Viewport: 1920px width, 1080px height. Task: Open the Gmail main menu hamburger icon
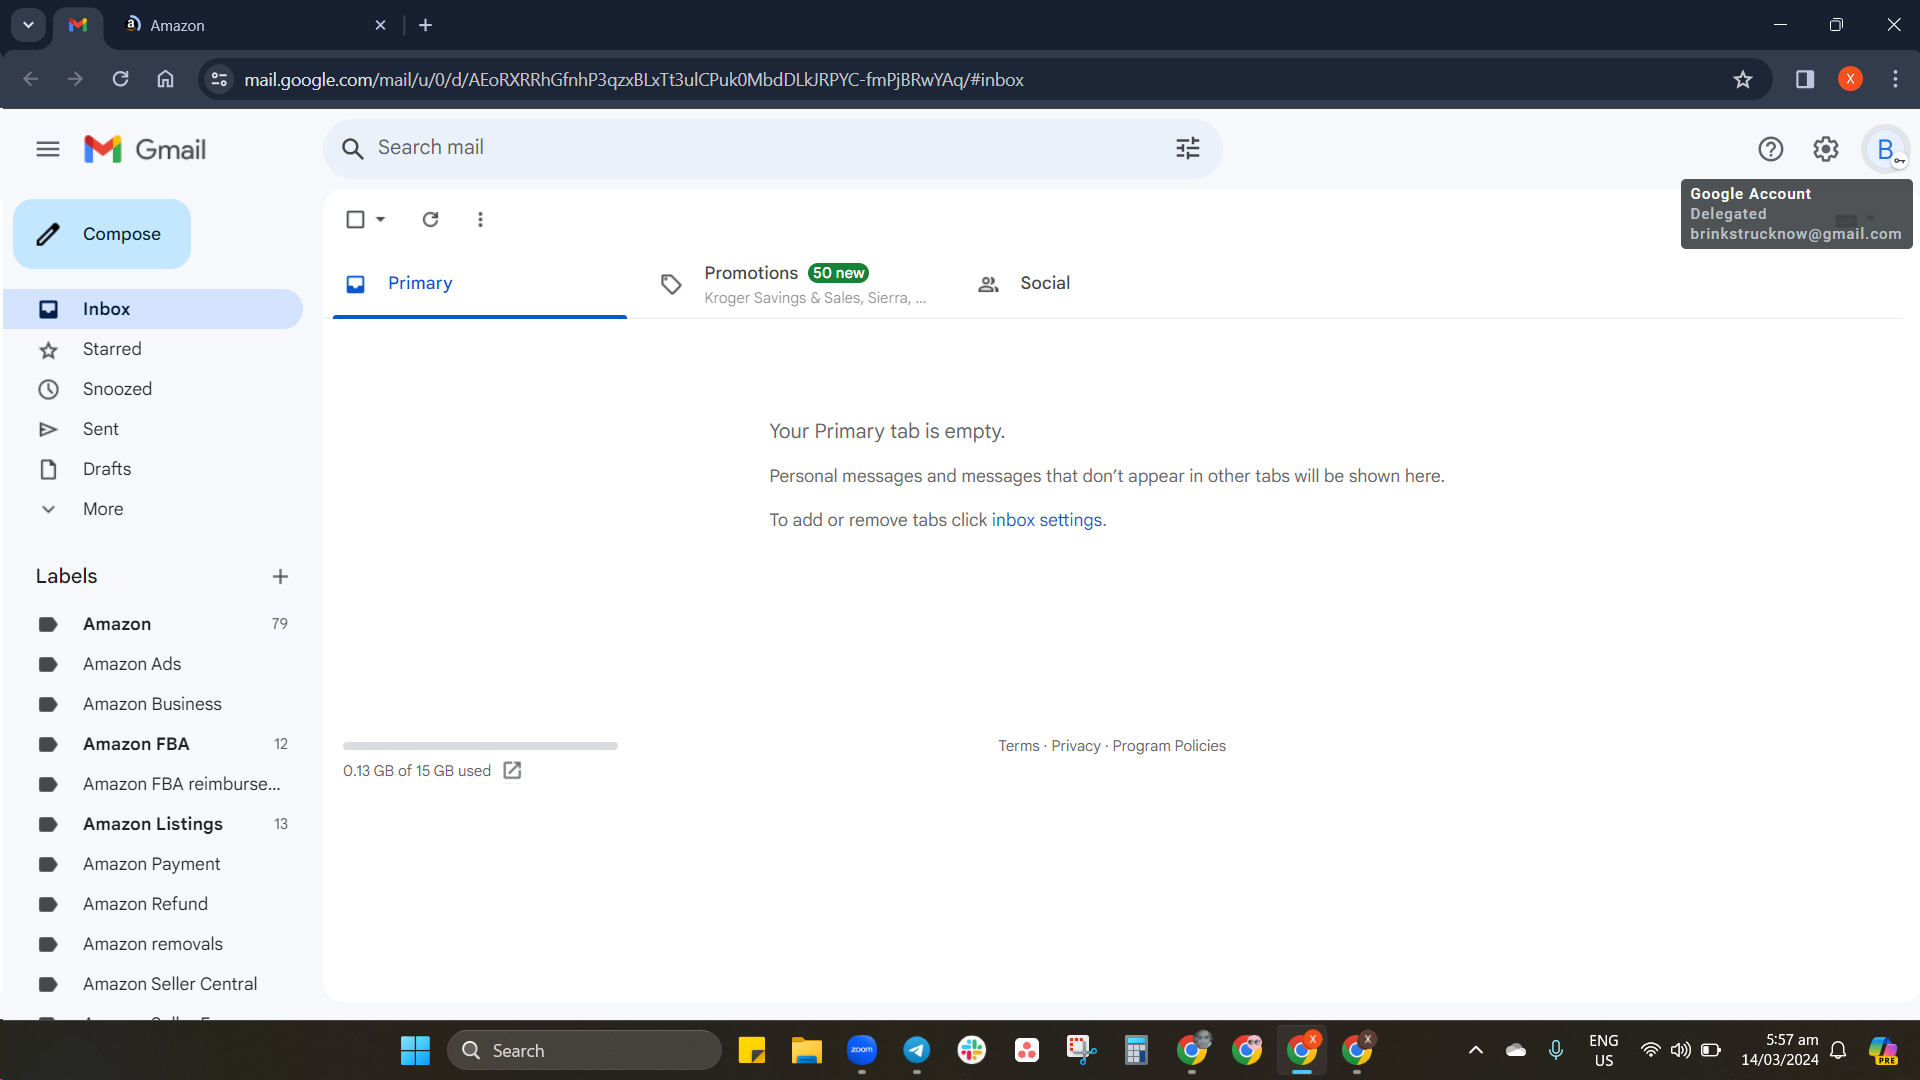pos(48,149)
